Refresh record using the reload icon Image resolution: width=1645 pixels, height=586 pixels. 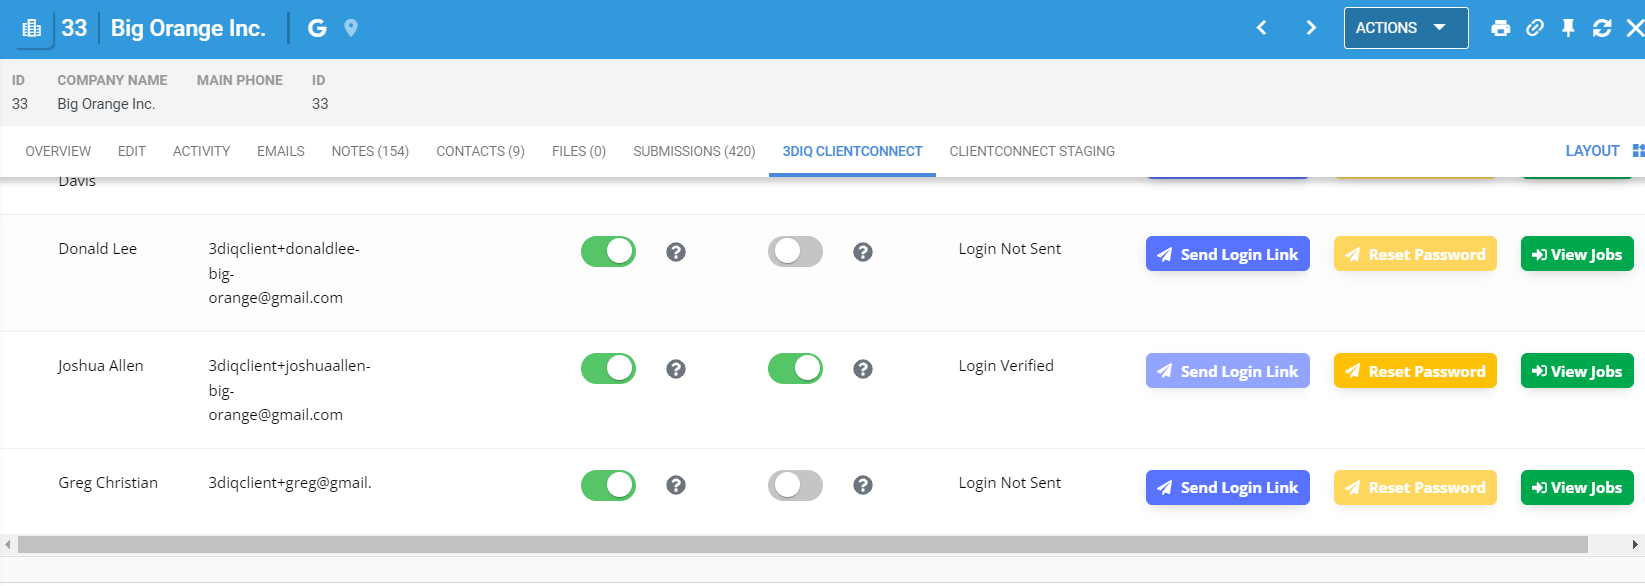[x=1602, y=28]
